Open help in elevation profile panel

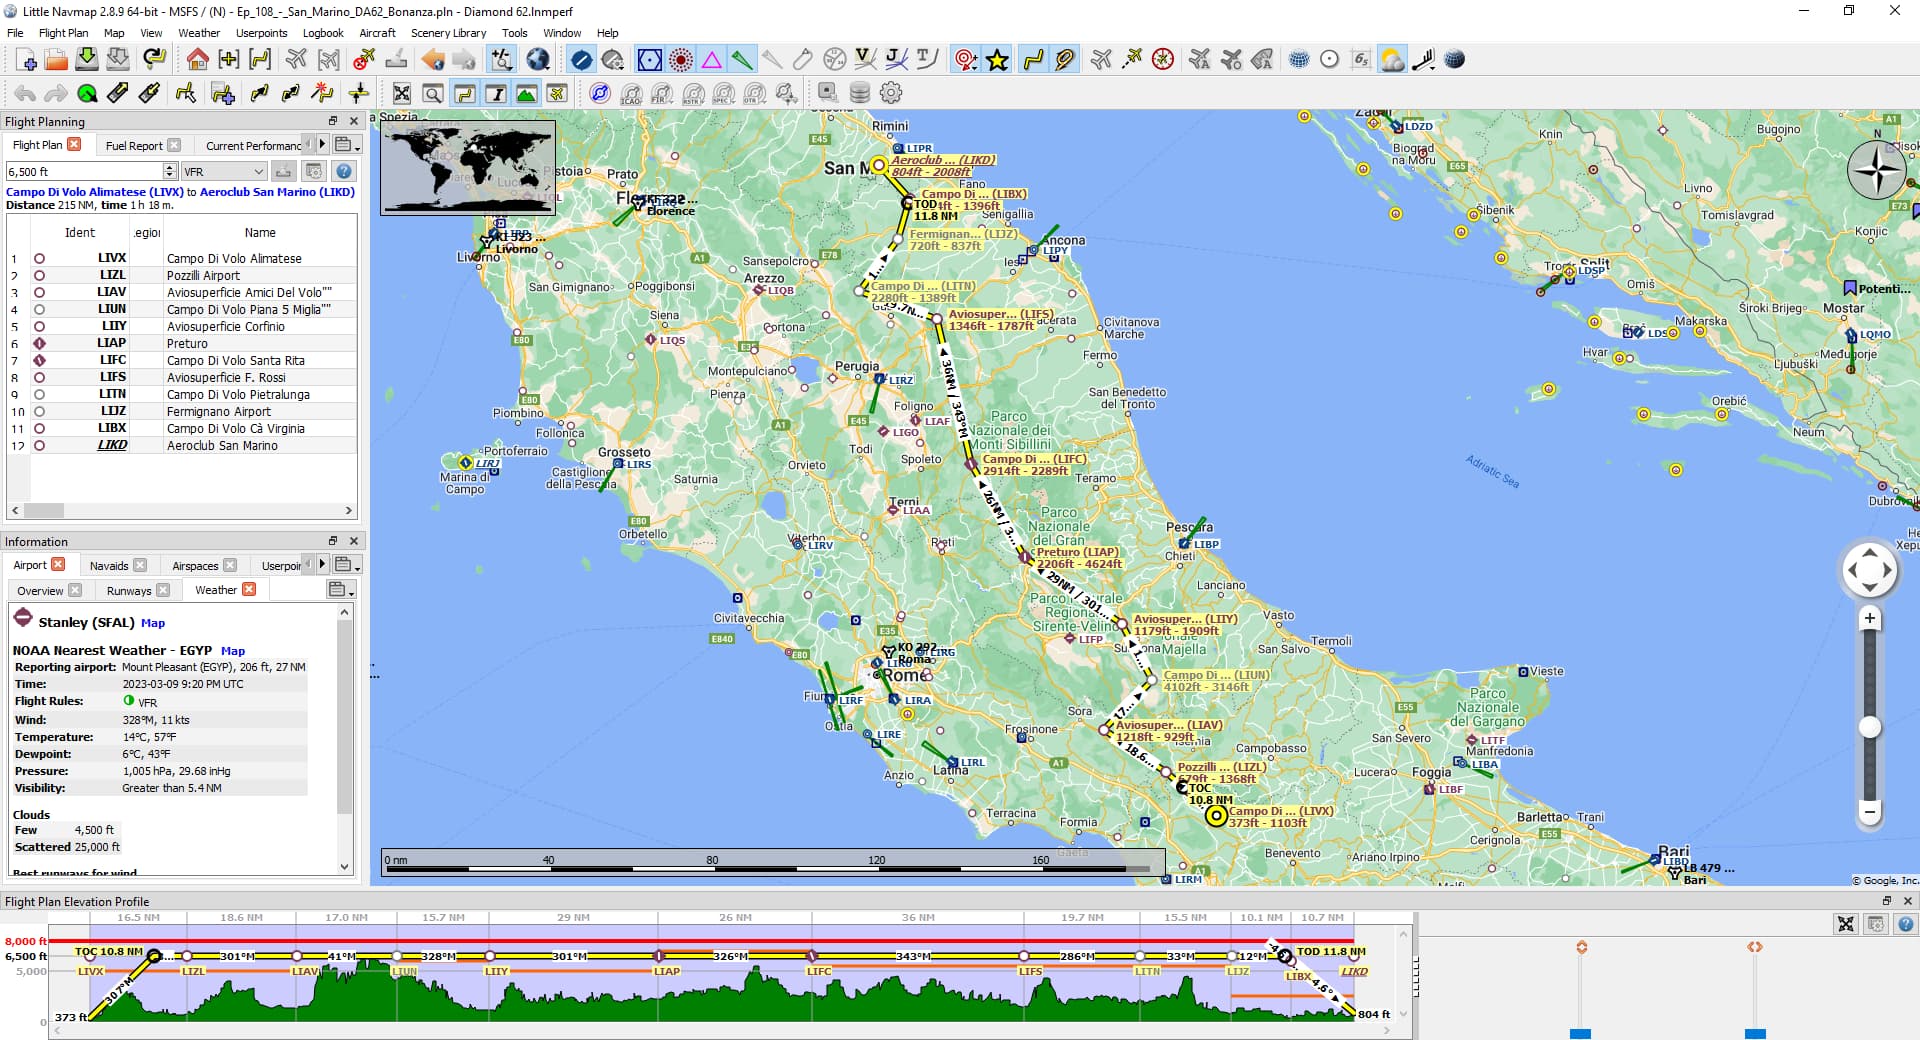[x=1906, y=925]
